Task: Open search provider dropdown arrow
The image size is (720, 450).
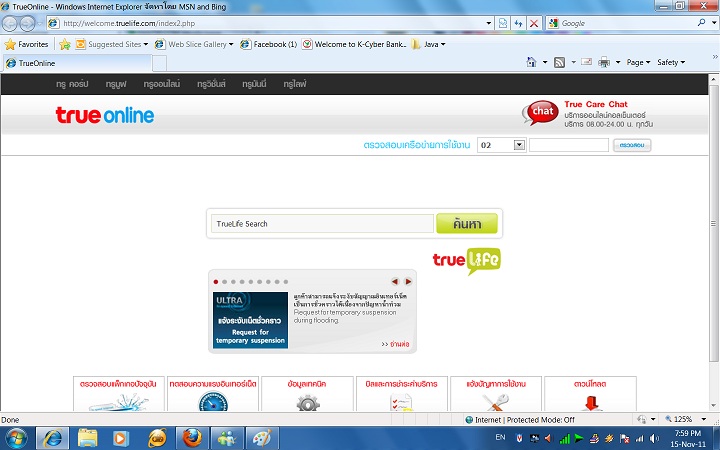Action: [x=714, y=22]
